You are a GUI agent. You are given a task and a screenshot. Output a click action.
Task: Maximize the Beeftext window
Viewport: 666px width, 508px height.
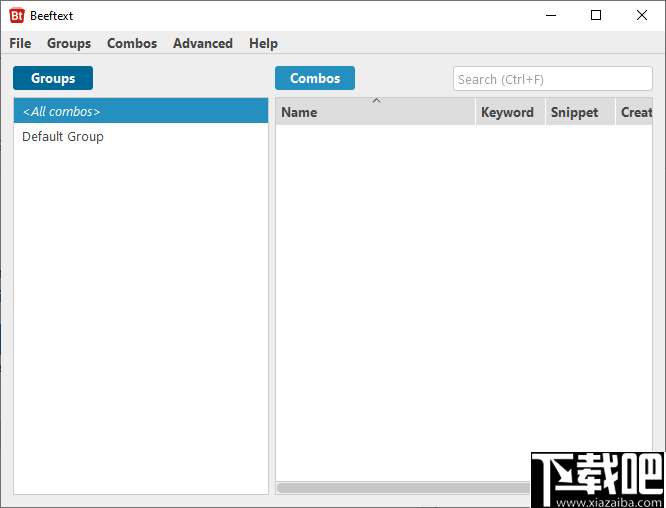(596, 16)
